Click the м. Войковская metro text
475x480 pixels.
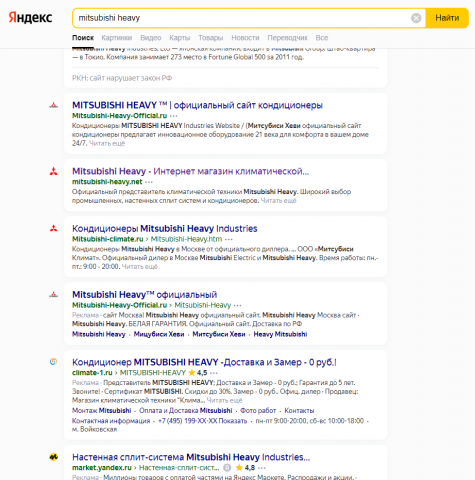(95, 429)
